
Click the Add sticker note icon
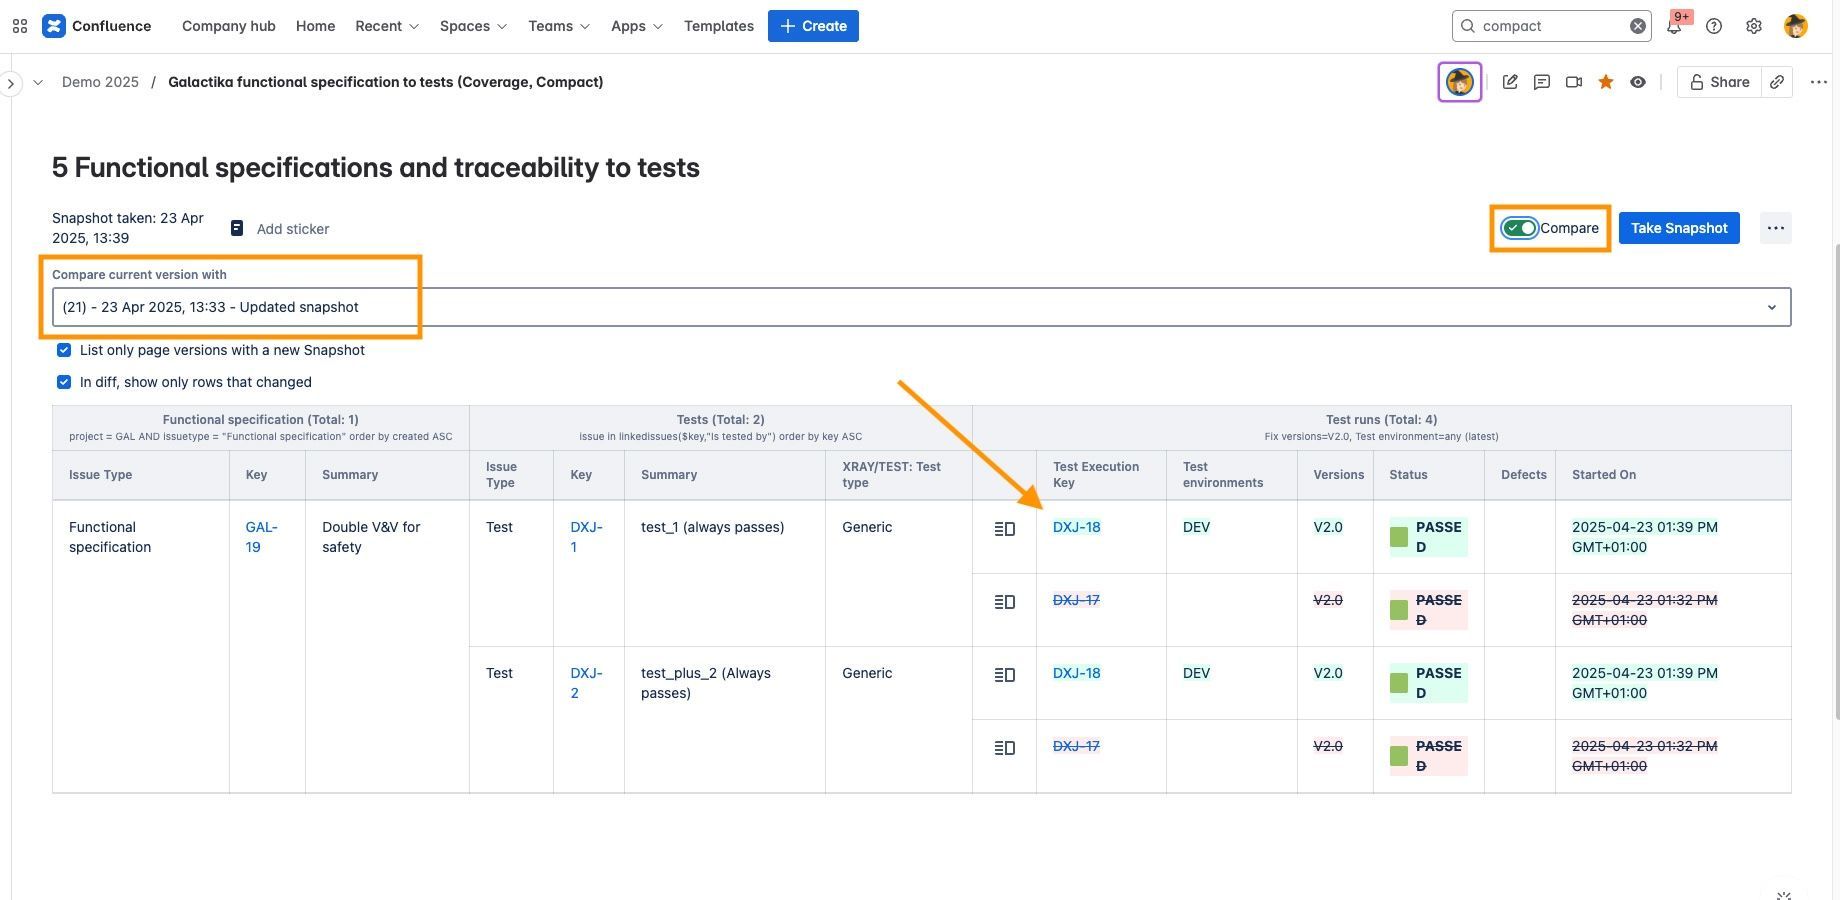(237, 228)
